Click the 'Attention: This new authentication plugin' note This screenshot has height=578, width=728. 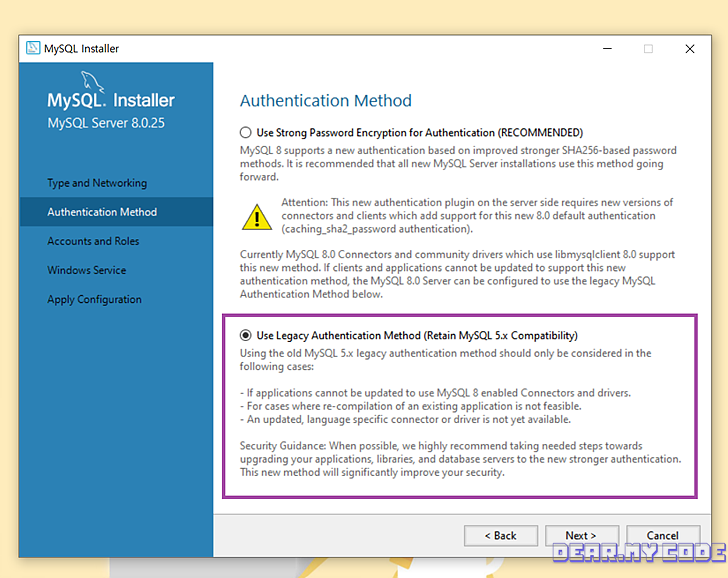click(x=477, y=216)
